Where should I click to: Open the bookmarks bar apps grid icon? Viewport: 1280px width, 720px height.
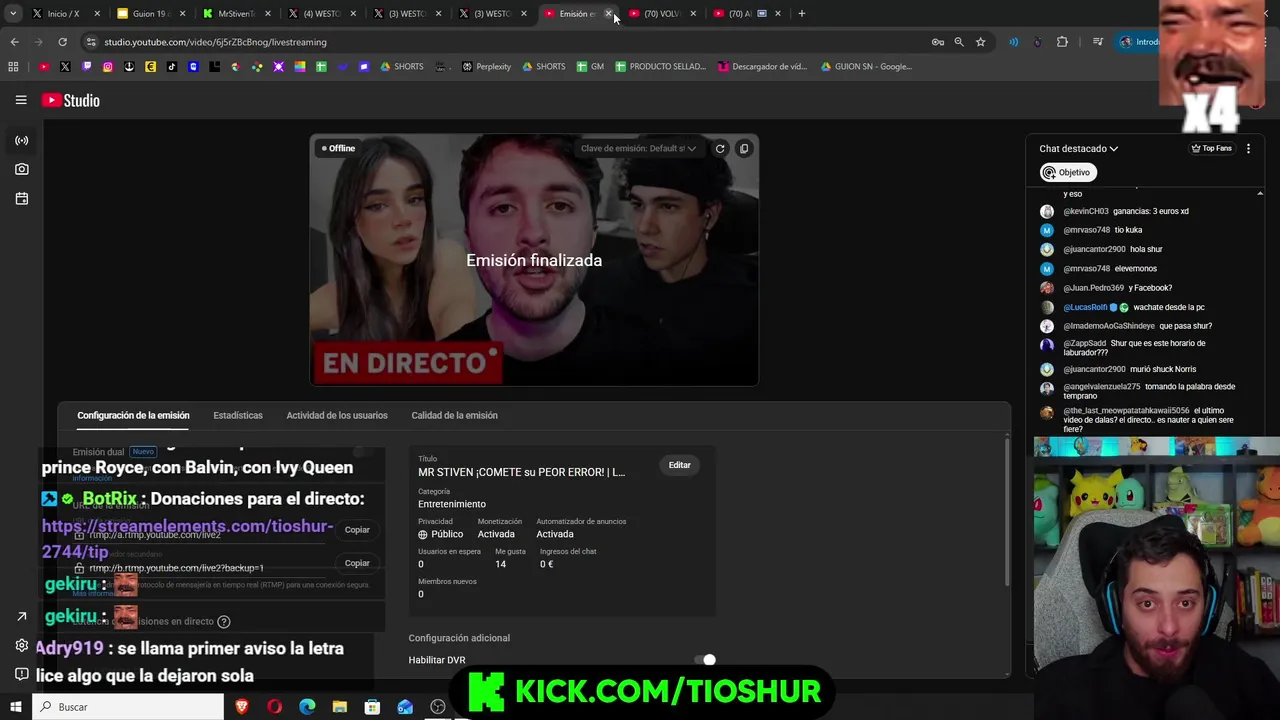tap(13, 67)
